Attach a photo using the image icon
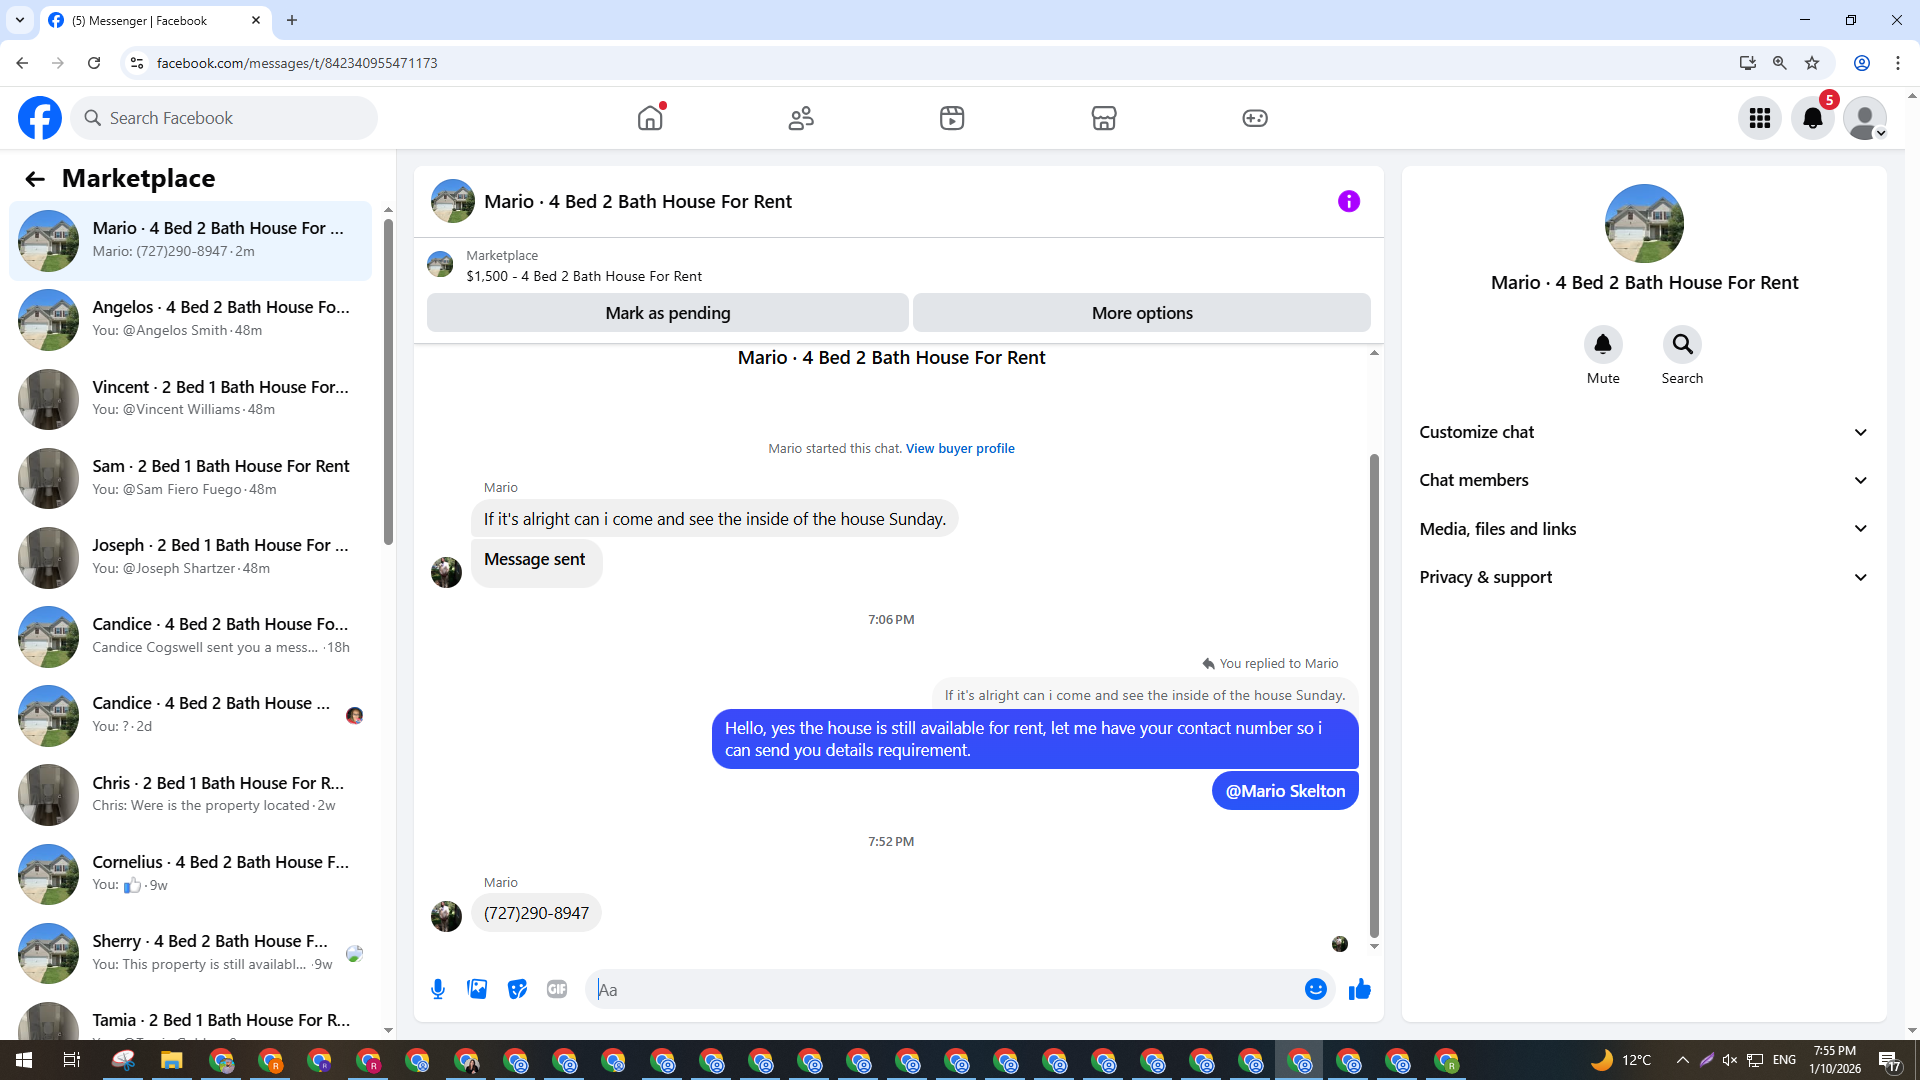 [x=477, y=989]
